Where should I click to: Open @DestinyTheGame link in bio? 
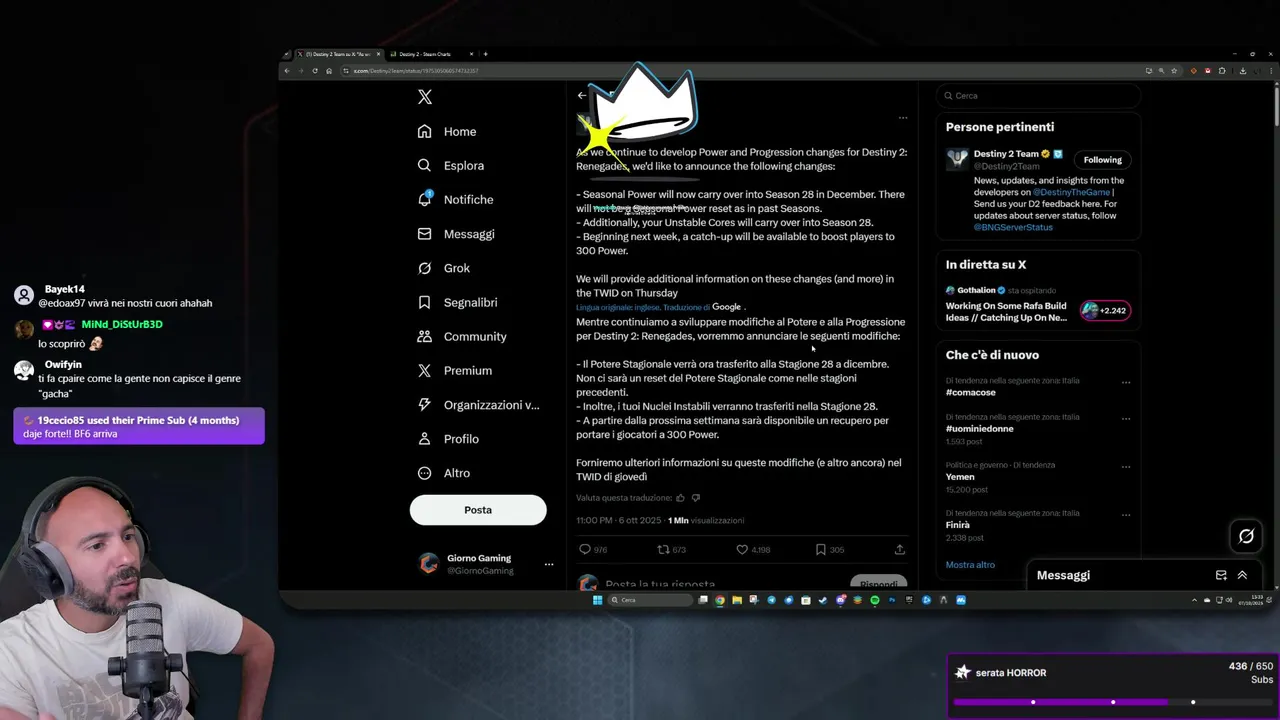[x=1071, y=192]
